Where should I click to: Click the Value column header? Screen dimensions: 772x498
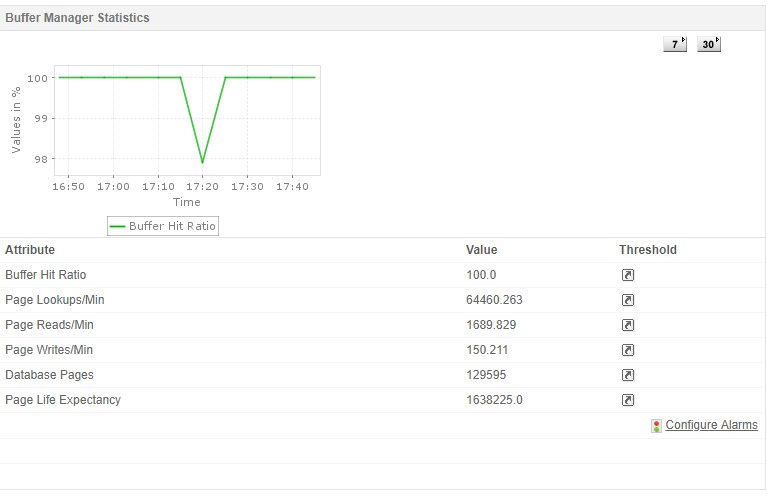tap(482, 250)
